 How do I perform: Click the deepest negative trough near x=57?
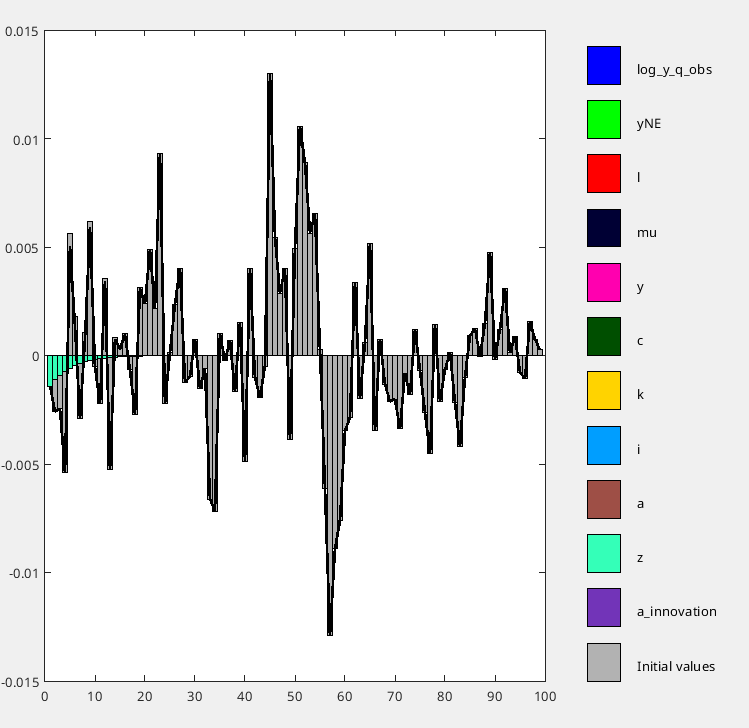tap(329, 632)
